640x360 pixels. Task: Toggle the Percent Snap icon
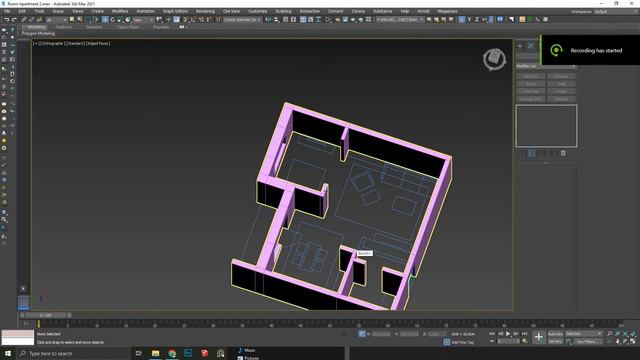click(201, 19)
